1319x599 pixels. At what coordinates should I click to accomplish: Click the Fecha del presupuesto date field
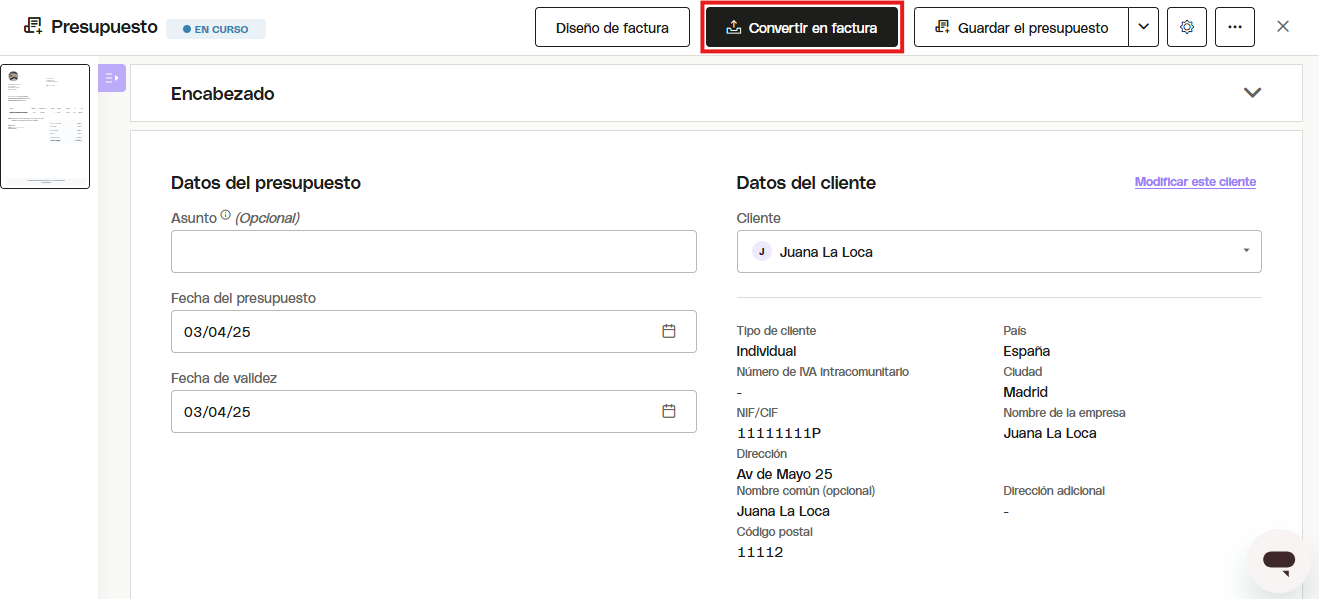(x=434, y=331)
